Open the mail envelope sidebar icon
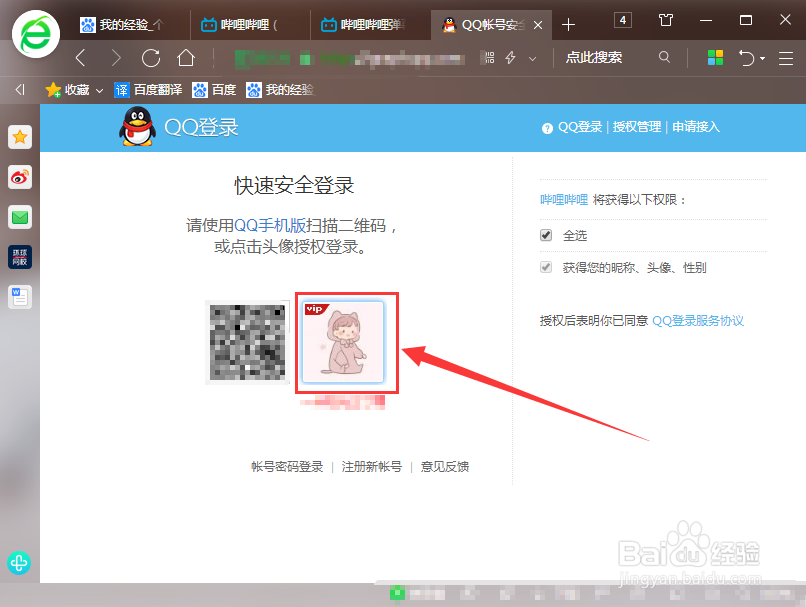 pos(20,217)
